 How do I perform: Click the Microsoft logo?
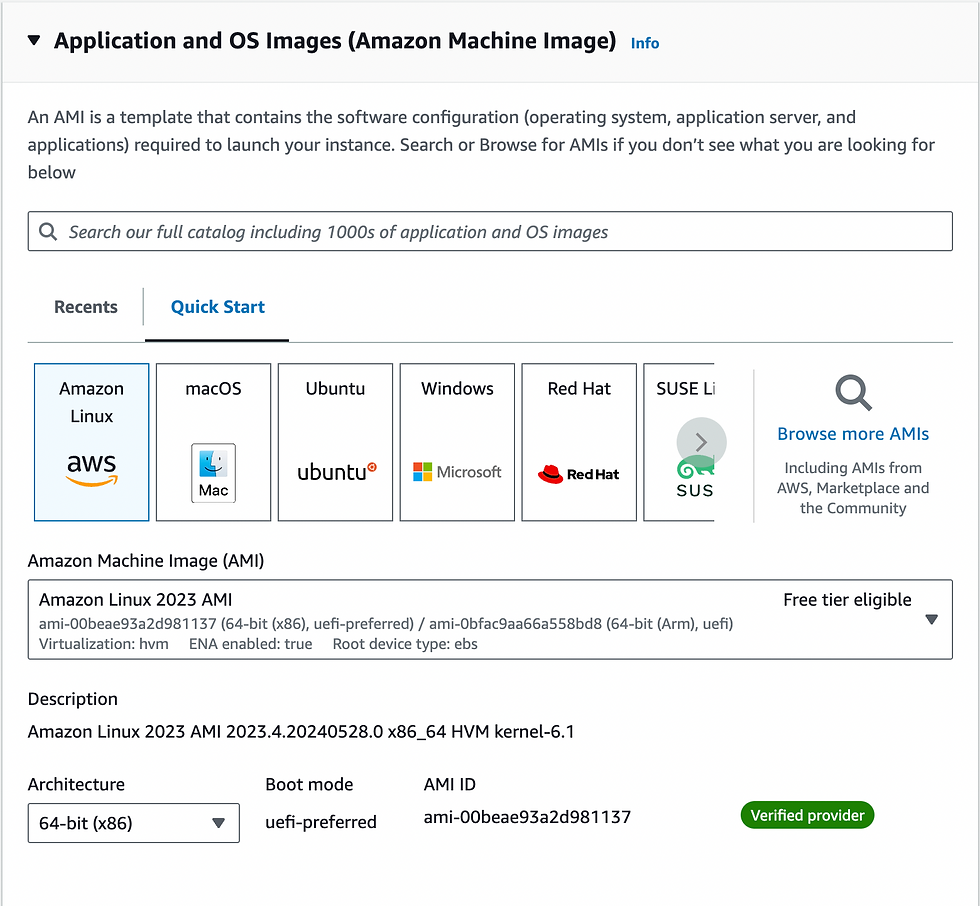[457, 472]
